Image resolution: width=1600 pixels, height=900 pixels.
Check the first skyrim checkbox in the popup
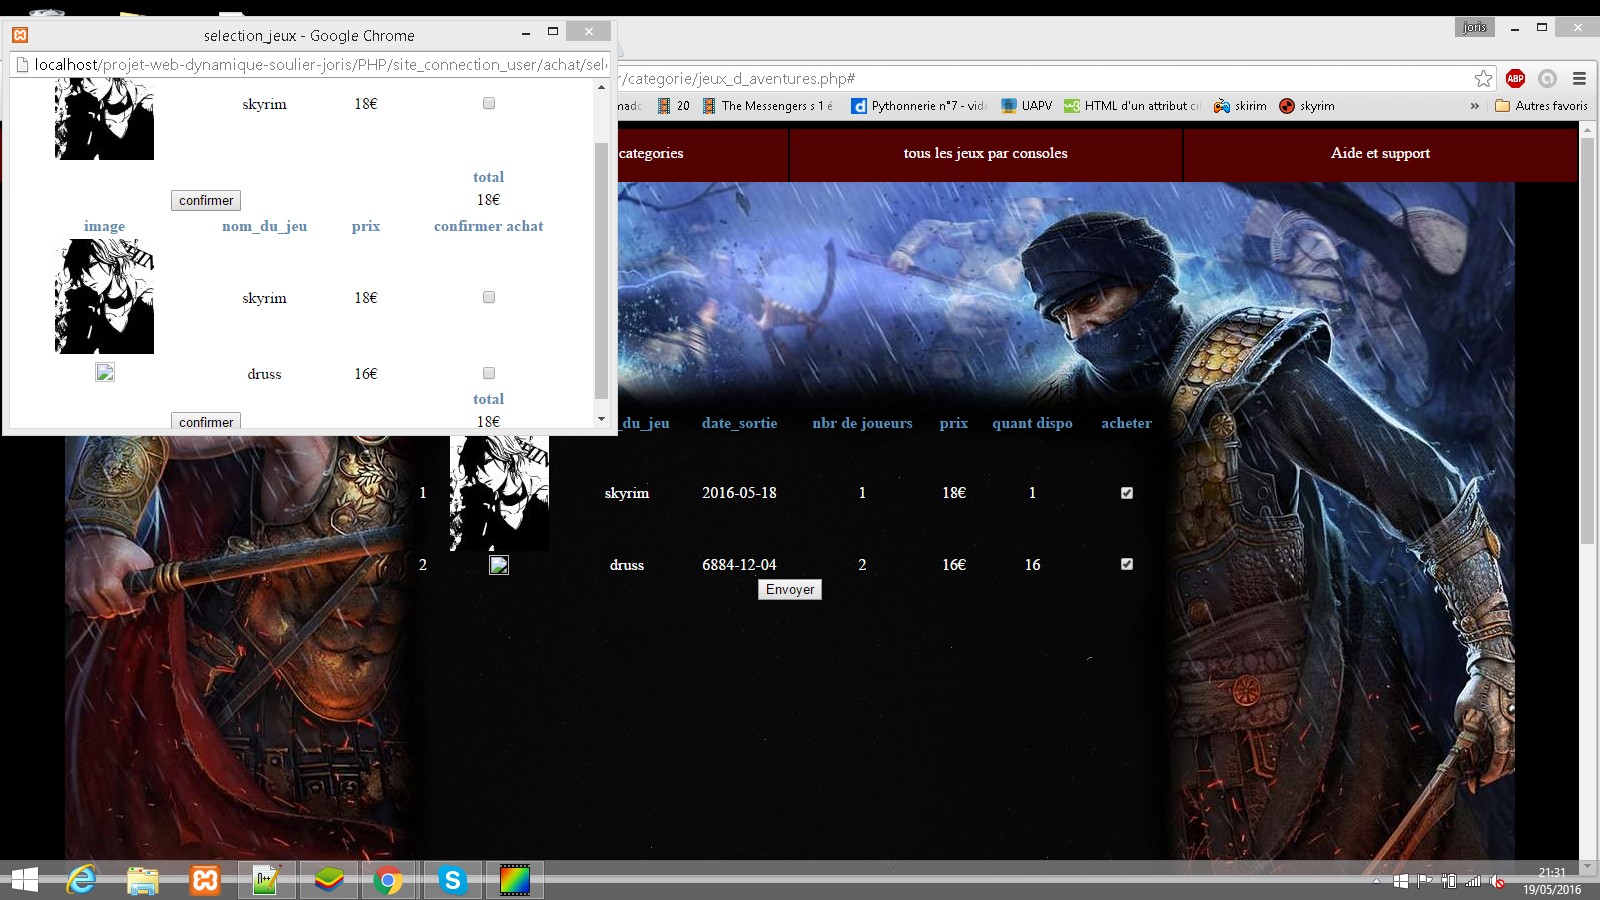(489, 103)
